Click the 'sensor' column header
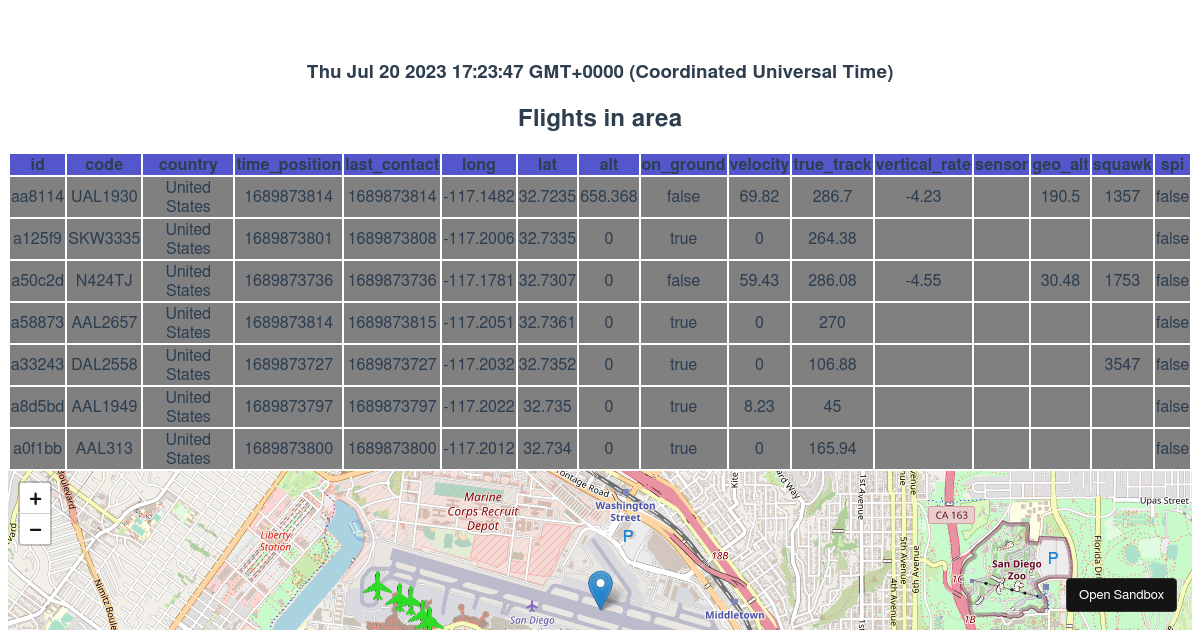 click(1001, 164)
